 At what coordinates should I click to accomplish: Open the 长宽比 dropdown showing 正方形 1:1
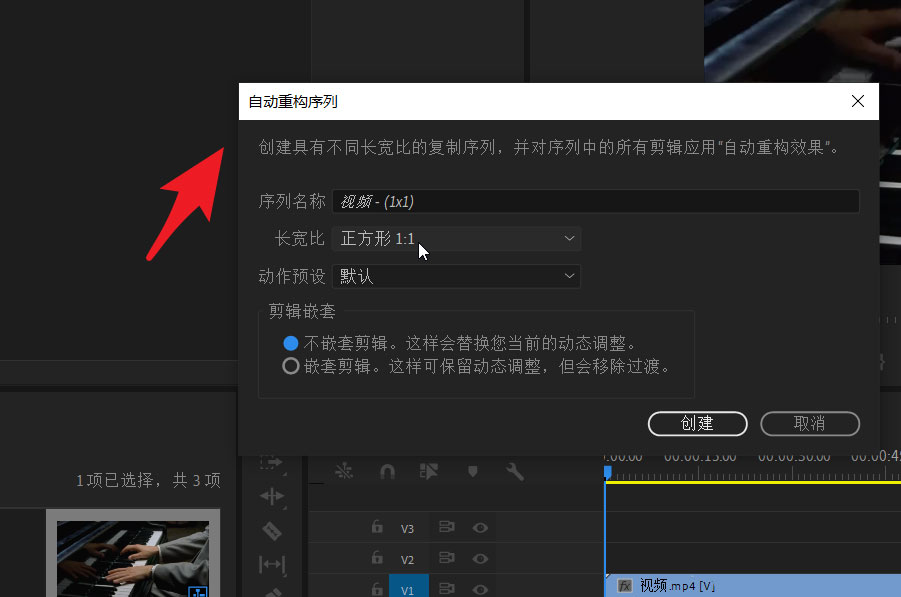pyautogui.click(x=456, y=239)
